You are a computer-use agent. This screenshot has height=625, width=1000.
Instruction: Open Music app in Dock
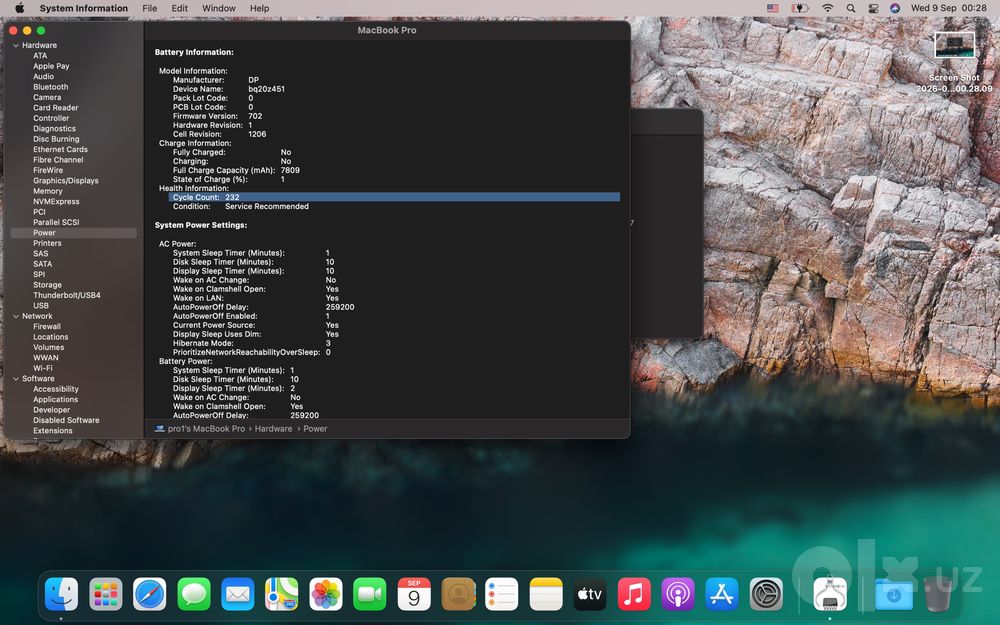point(633,594)
